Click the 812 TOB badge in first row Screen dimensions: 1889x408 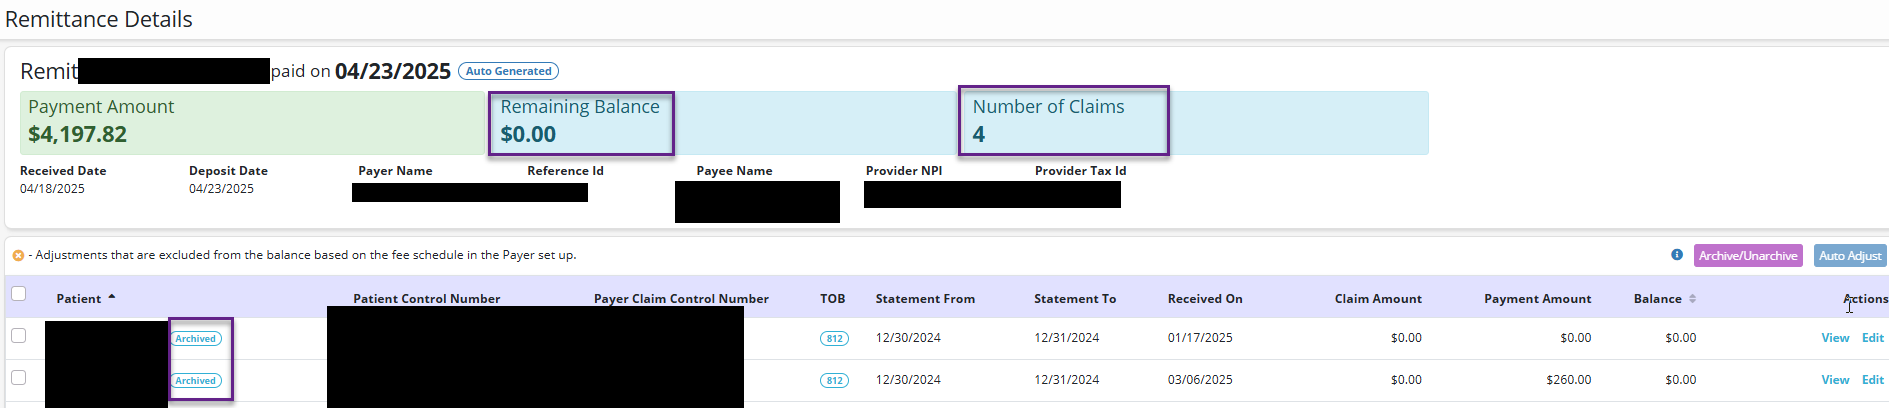click(x=834, y=339)
